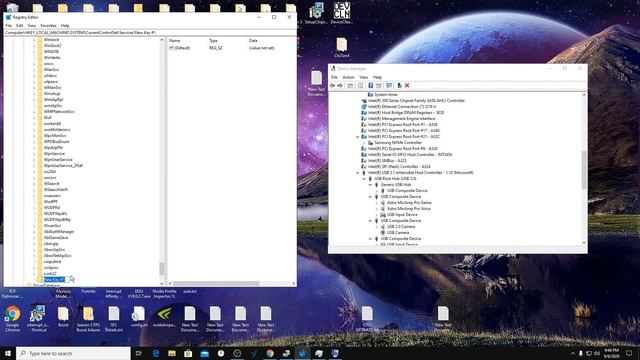Open Google Chrome desktop shortcut
The height and width of the screenshot is (360, 640).
(x=13, y=319)
